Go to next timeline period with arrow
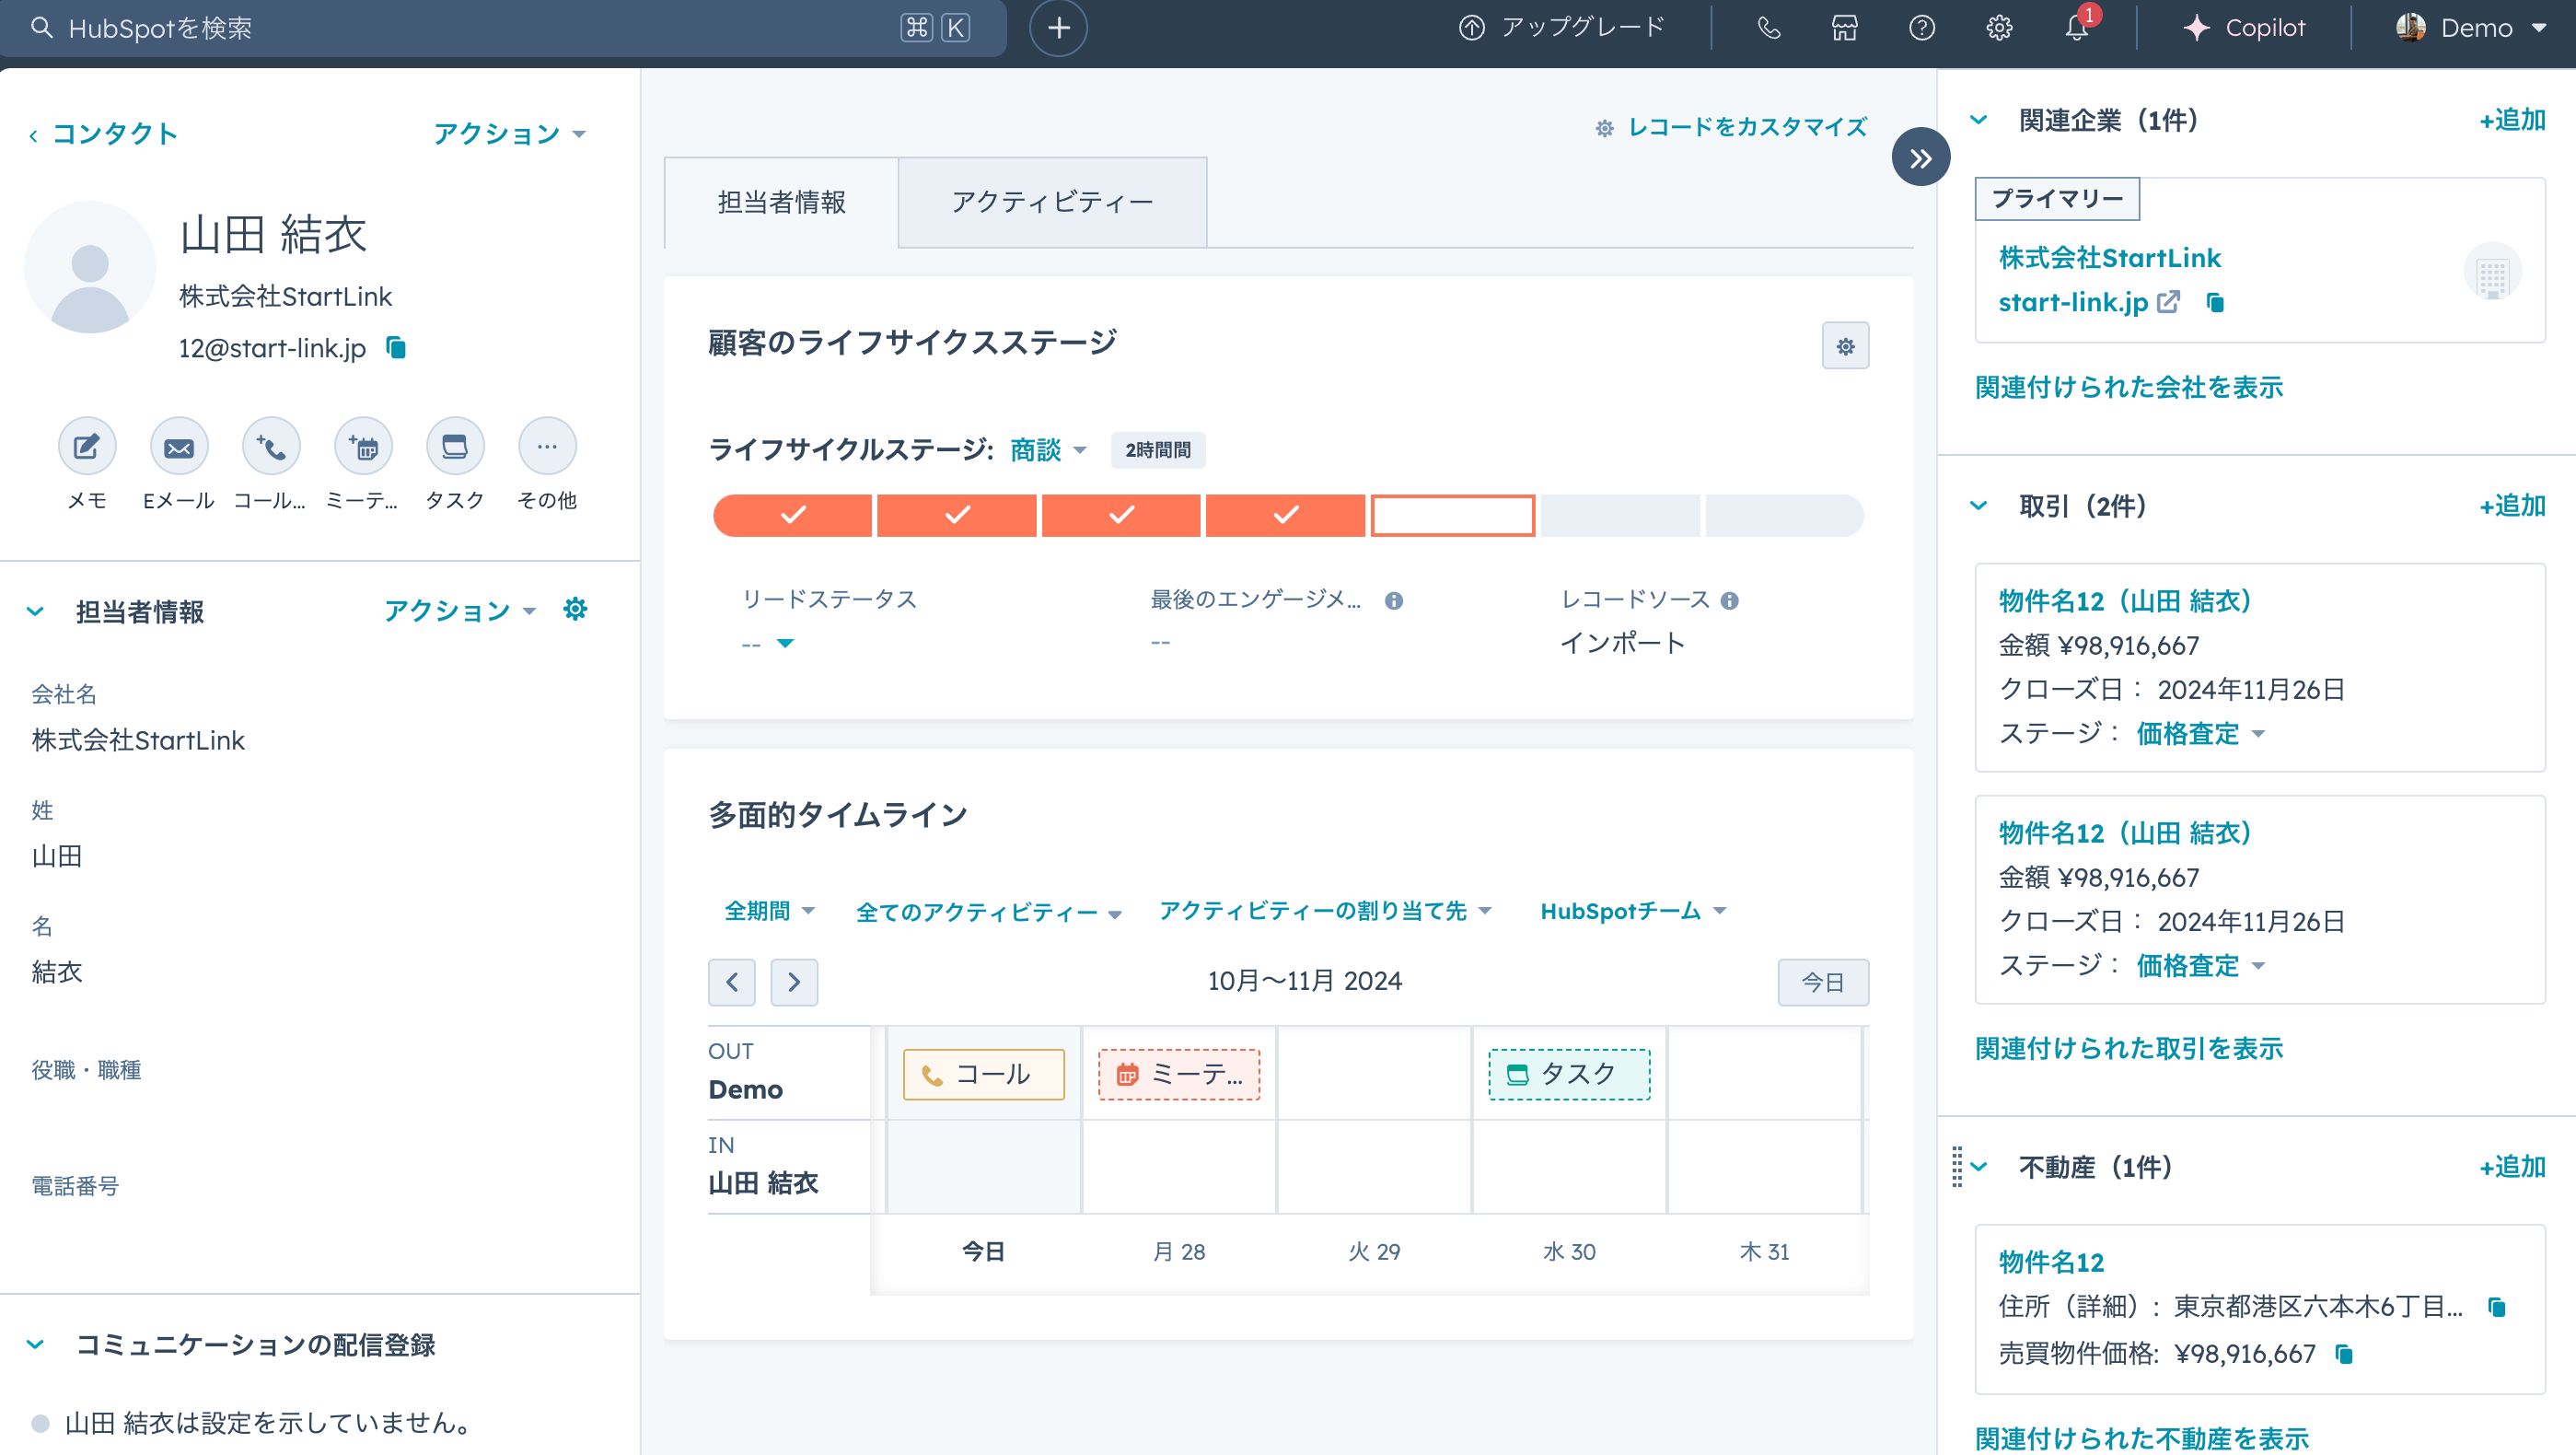 (794, 982)
